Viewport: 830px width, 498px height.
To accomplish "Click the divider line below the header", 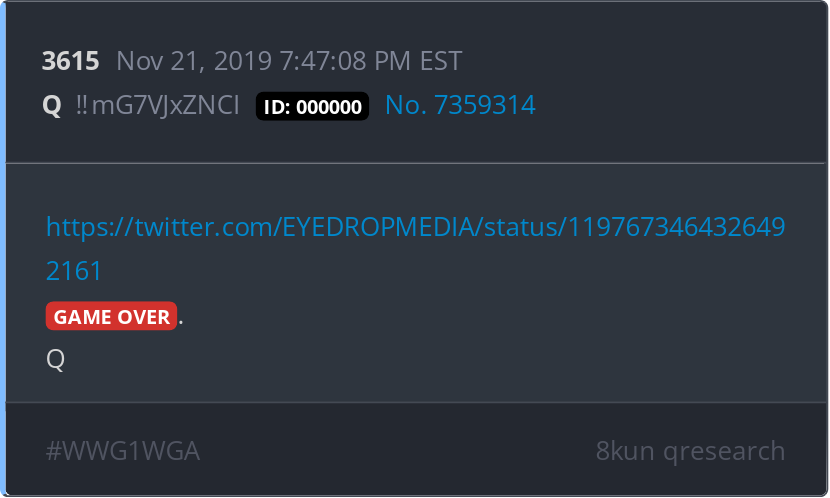I will tap(416, 164).
